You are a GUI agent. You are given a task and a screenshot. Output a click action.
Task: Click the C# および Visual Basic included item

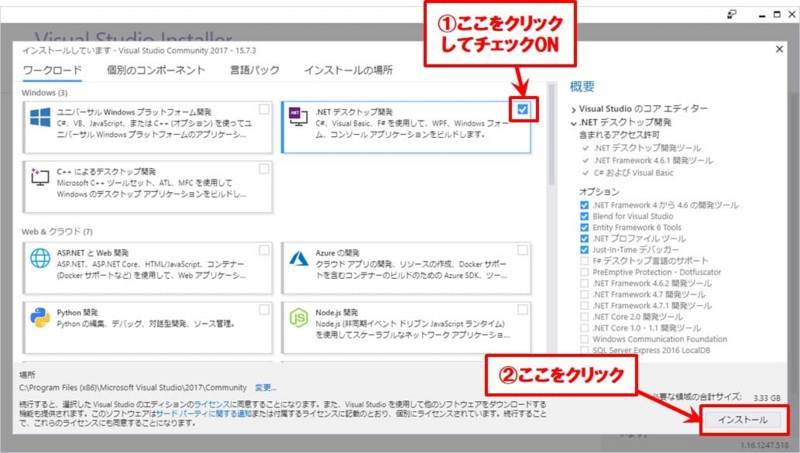(633, 173)
